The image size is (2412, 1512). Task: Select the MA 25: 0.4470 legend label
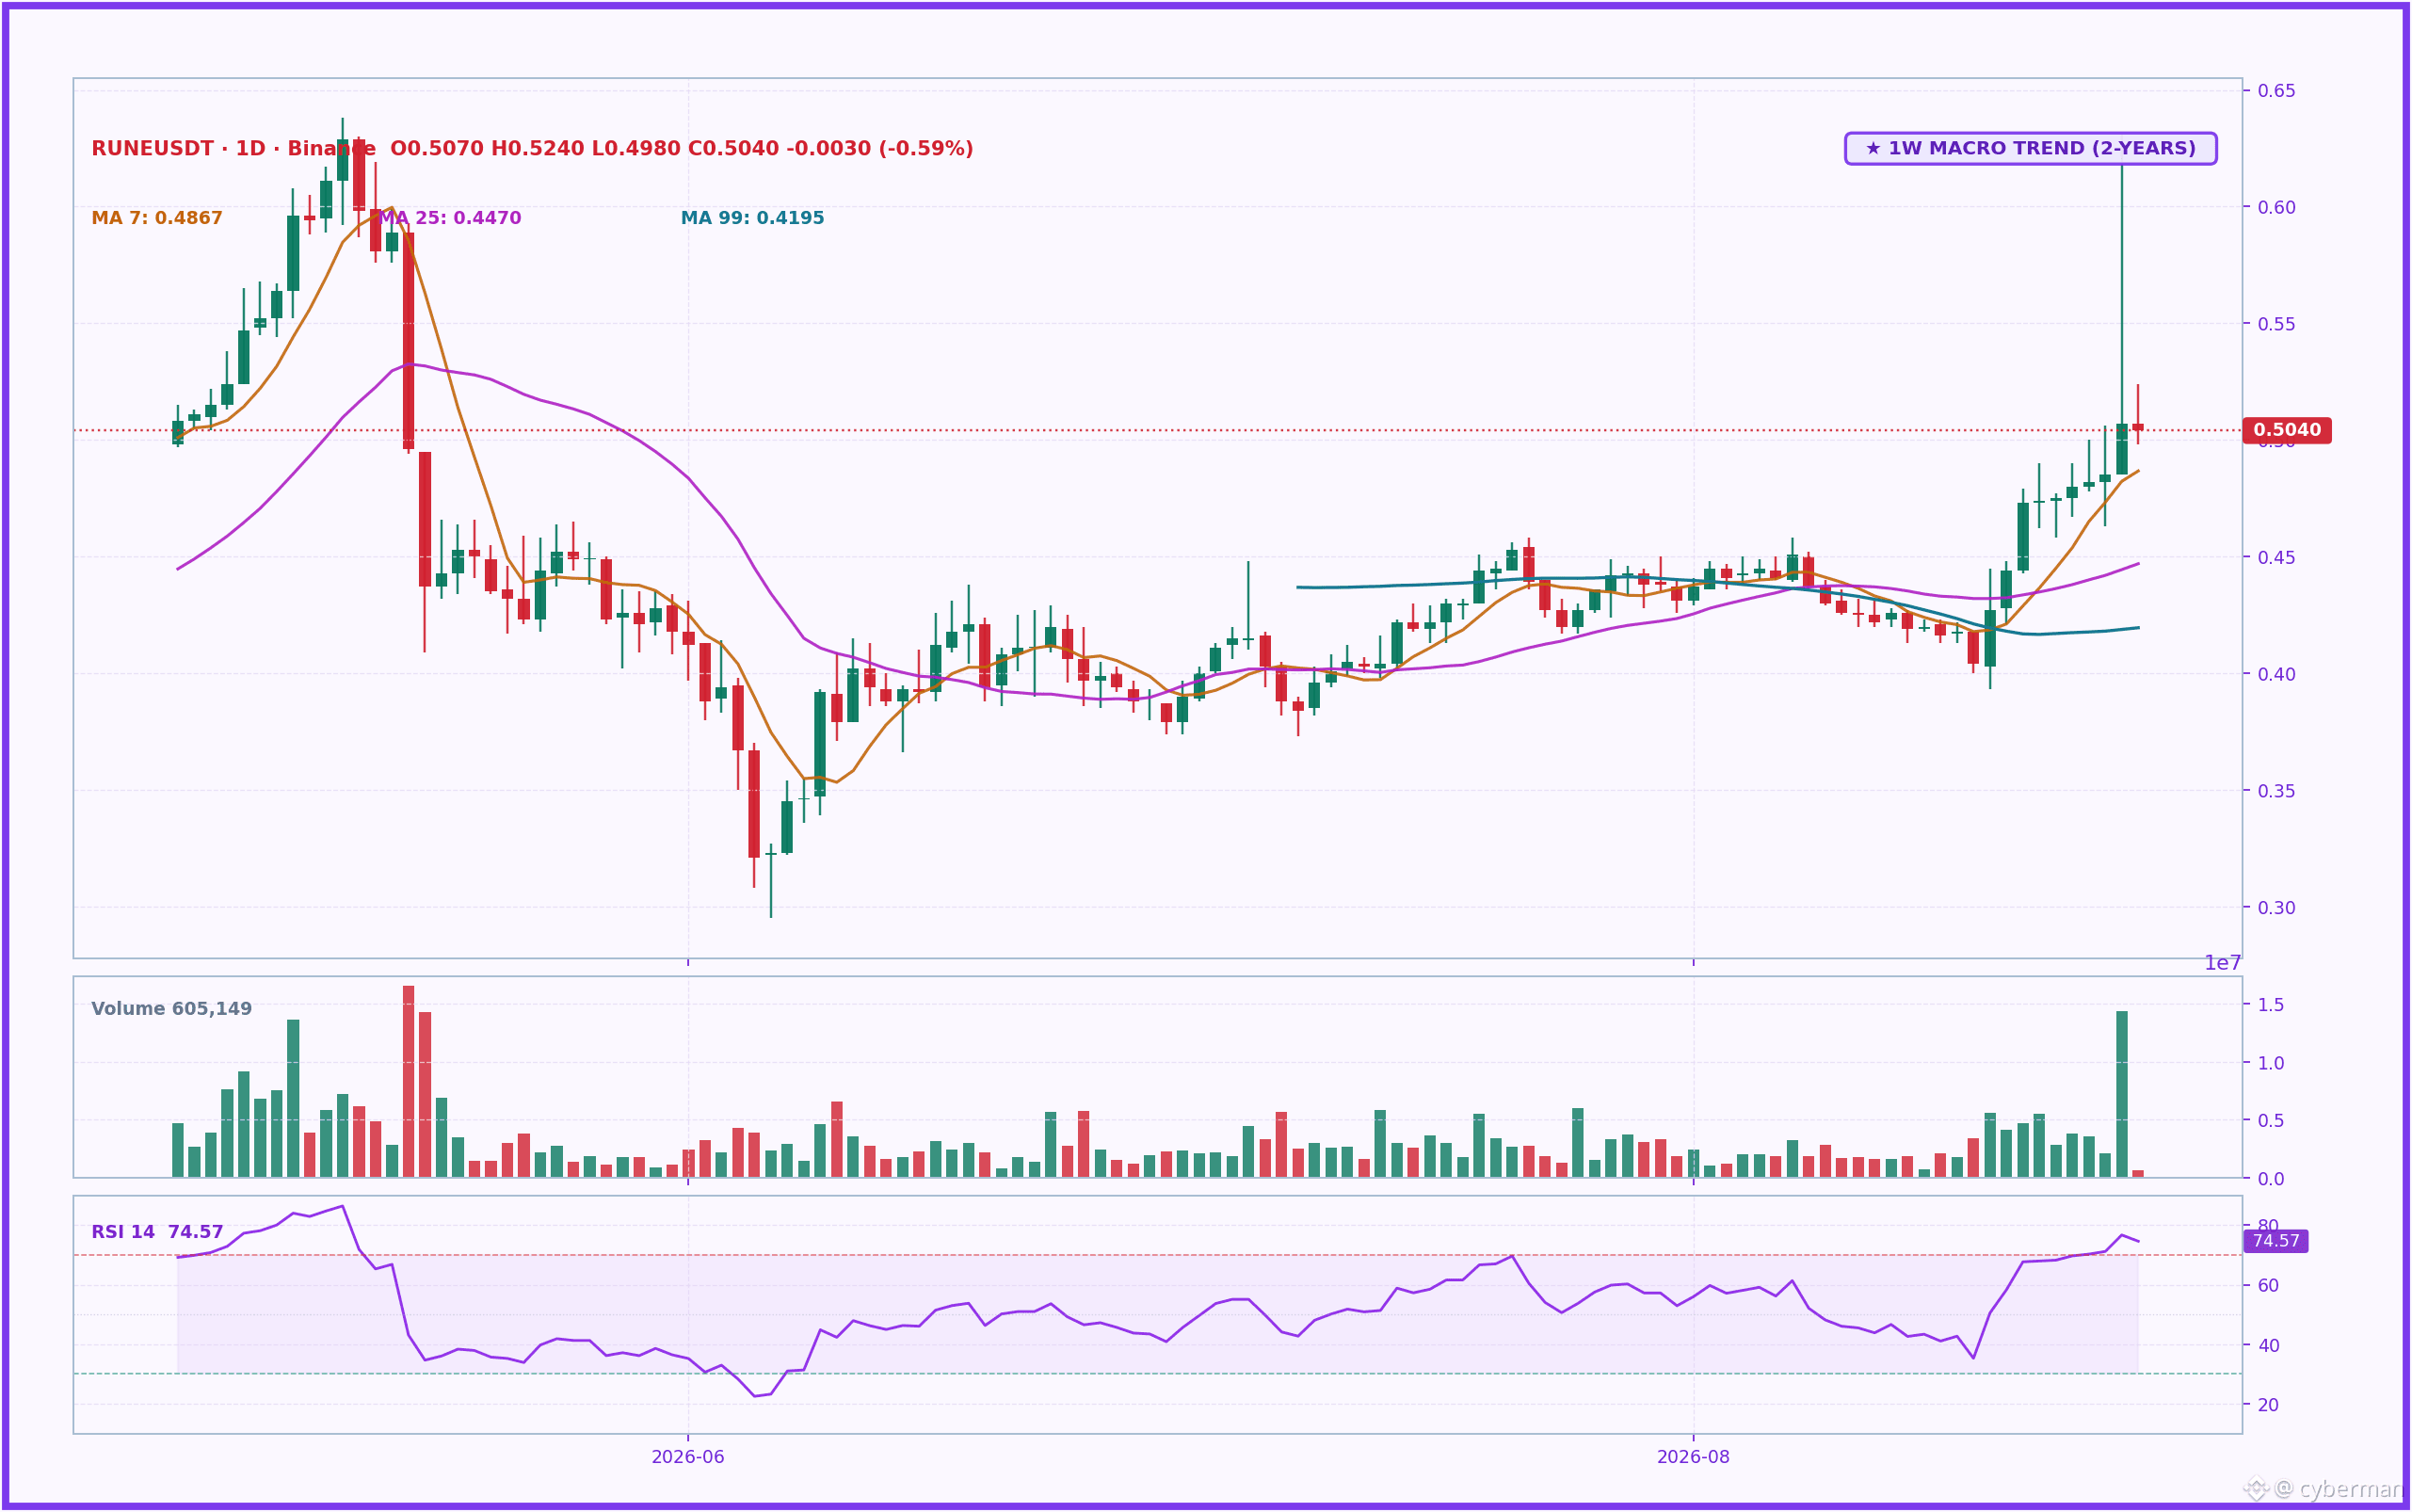pyautogui.click(x=450, y=218)
